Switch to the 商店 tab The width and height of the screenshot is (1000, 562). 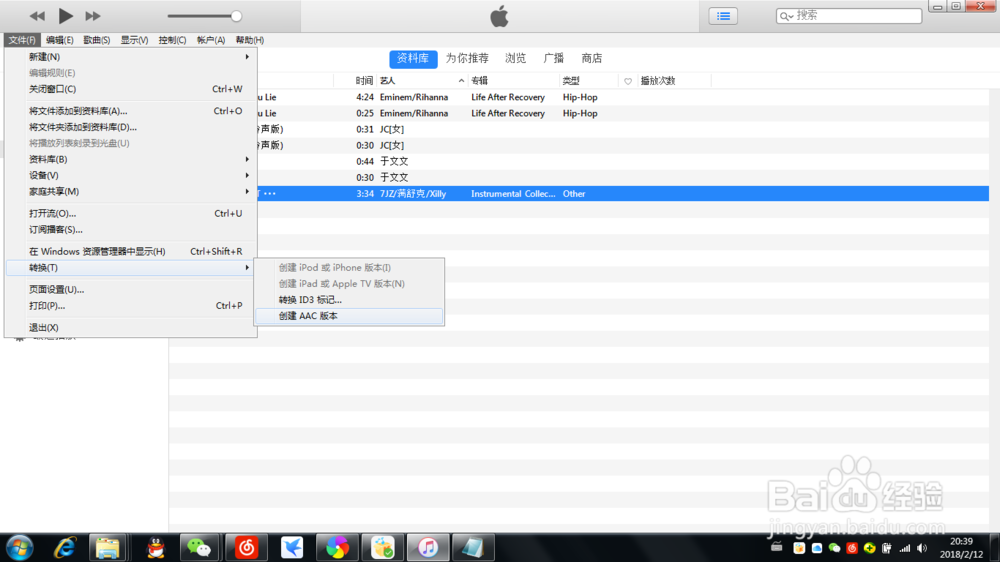592,59
